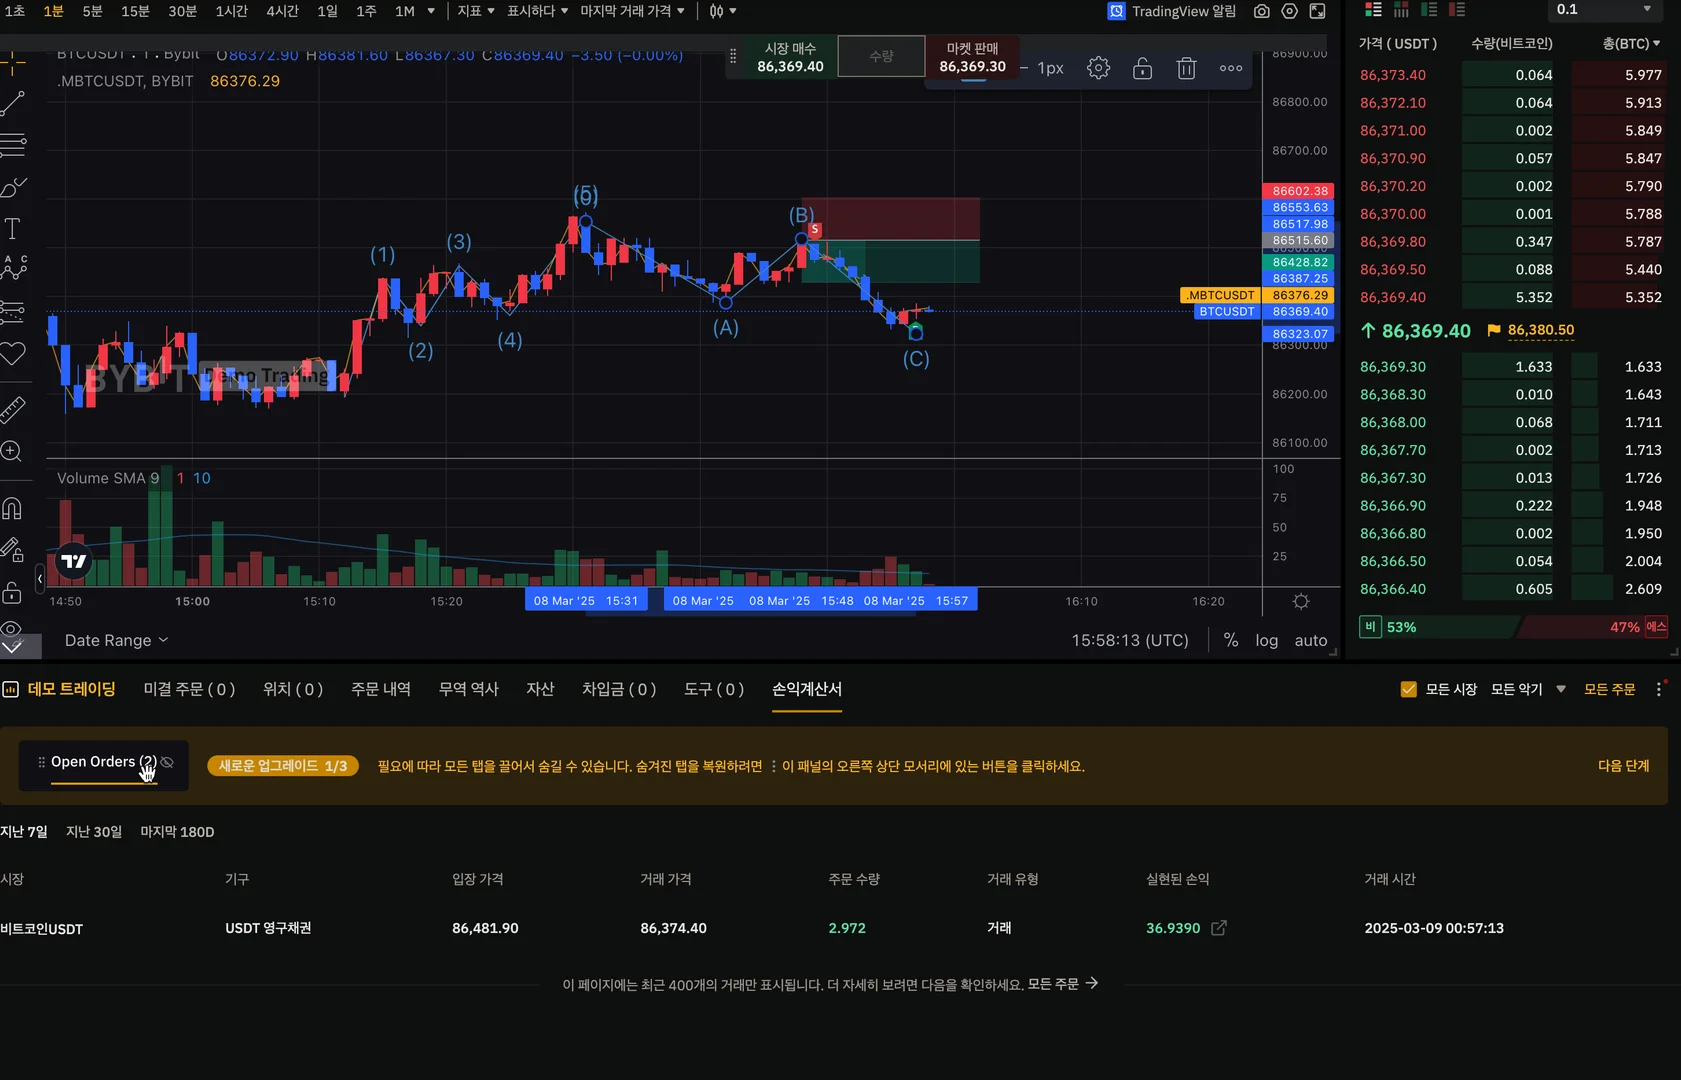This screenshot has width=1681, height=1080.
Task: Open the forecasting and measurement tools
Action: tap(13, 311)
